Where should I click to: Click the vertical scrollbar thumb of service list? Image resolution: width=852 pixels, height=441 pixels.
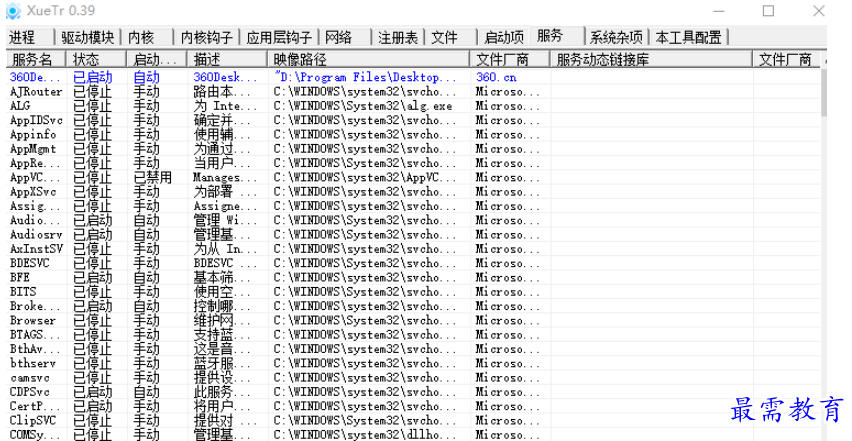[824, 92]
